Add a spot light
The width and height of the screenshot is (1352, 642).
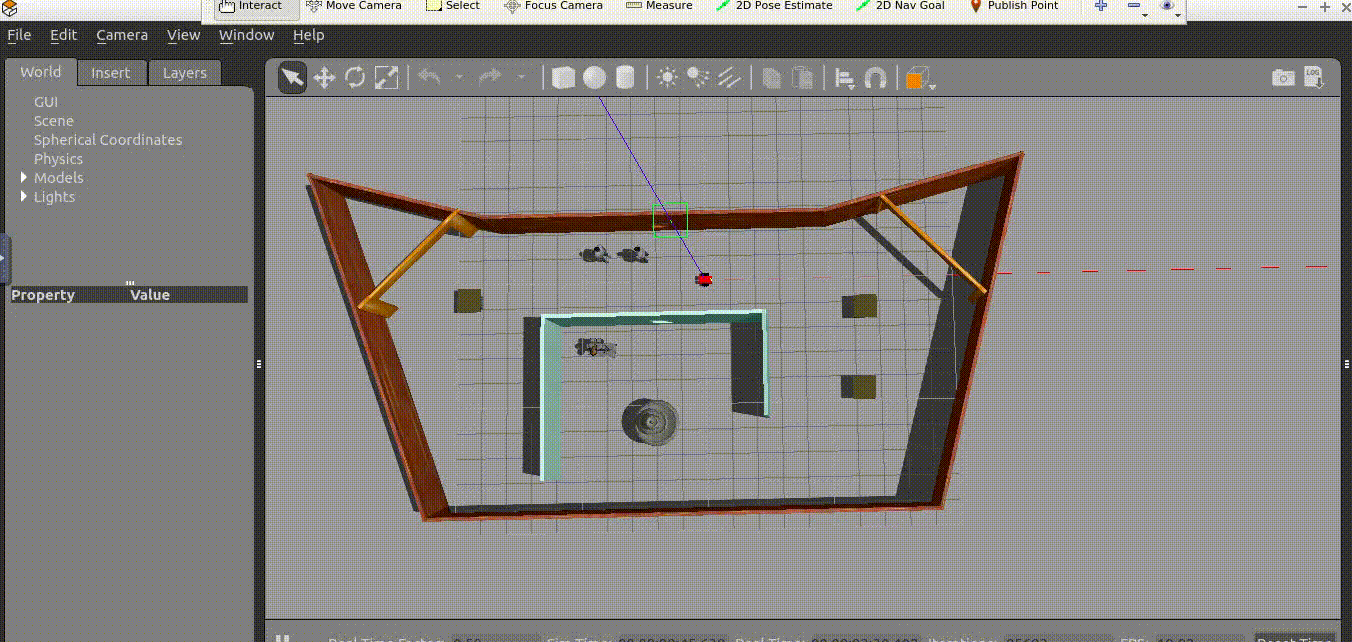(x=698, y=78)
